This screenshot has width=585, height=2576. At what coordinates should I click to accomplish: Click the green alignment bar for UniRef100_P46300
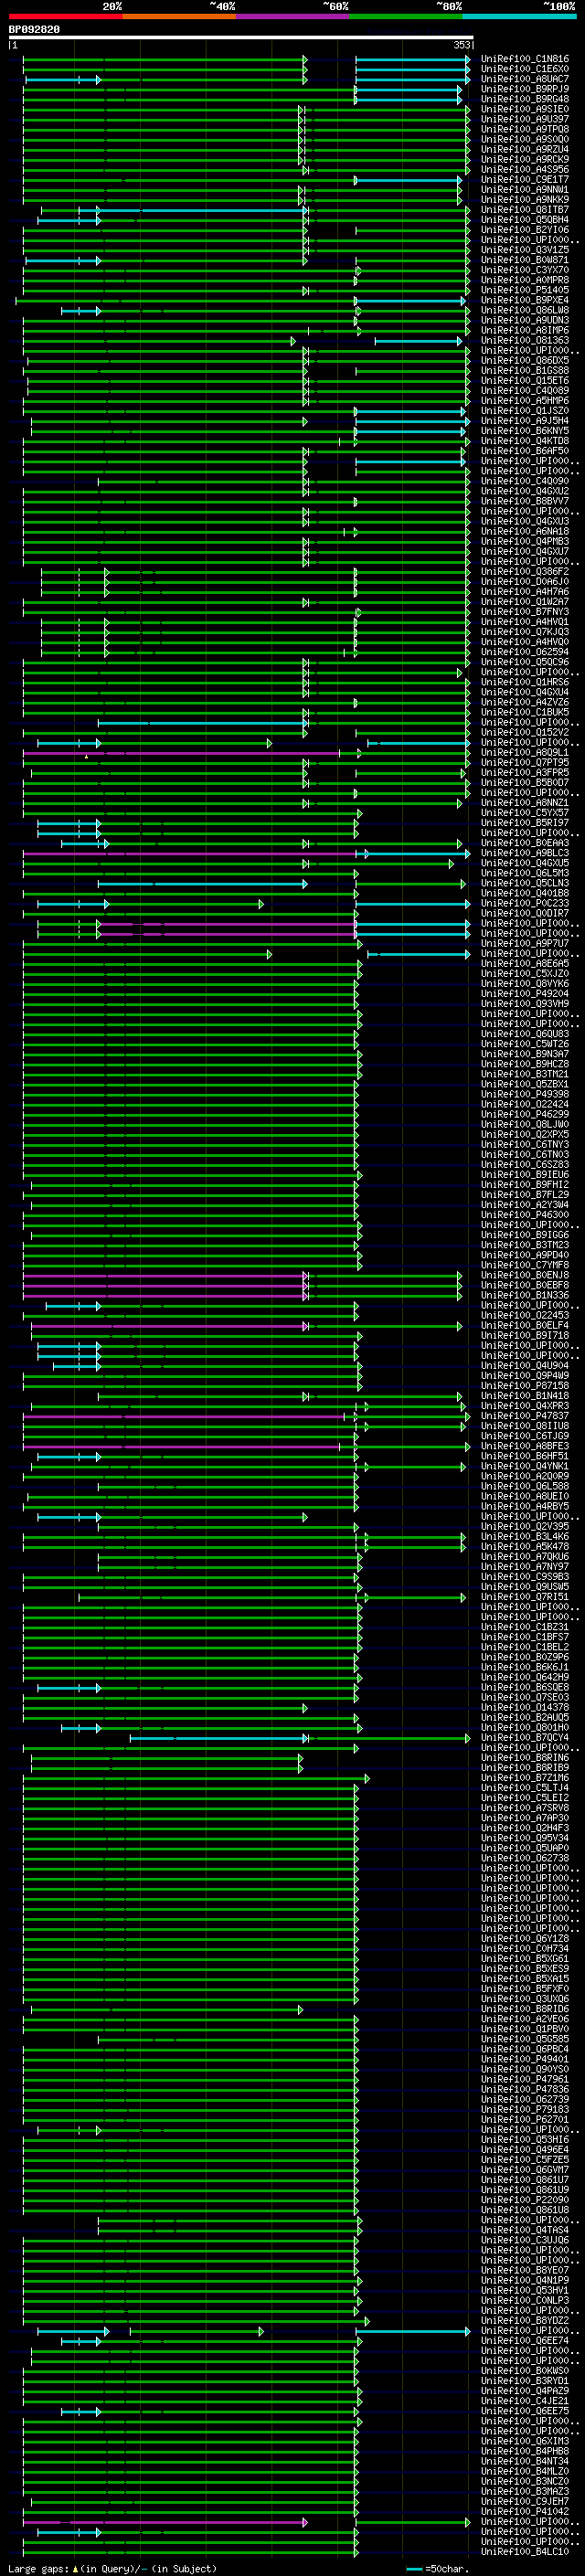190,1216
